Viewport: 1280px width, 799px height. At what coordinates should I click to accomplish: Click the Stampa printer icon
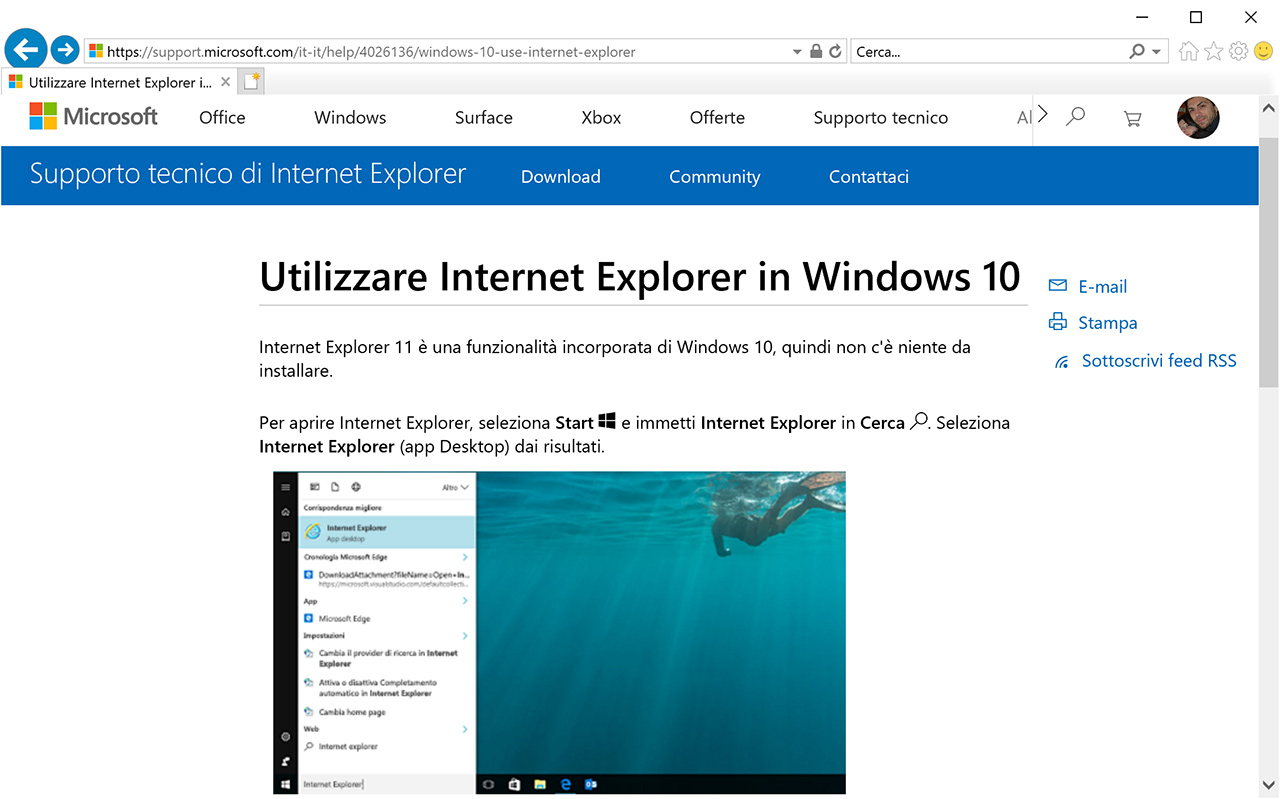pyautogui.click(x=1058, y=322)
